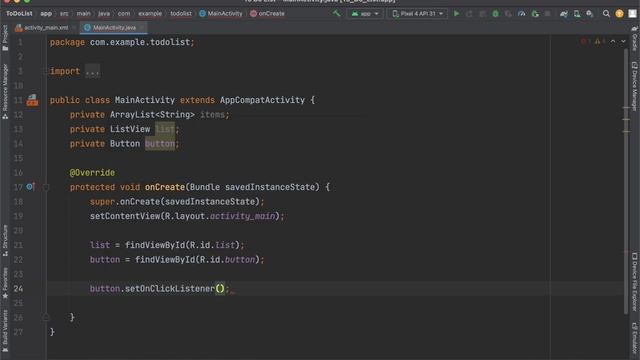Click the Apply Code Changes icon

482,13
